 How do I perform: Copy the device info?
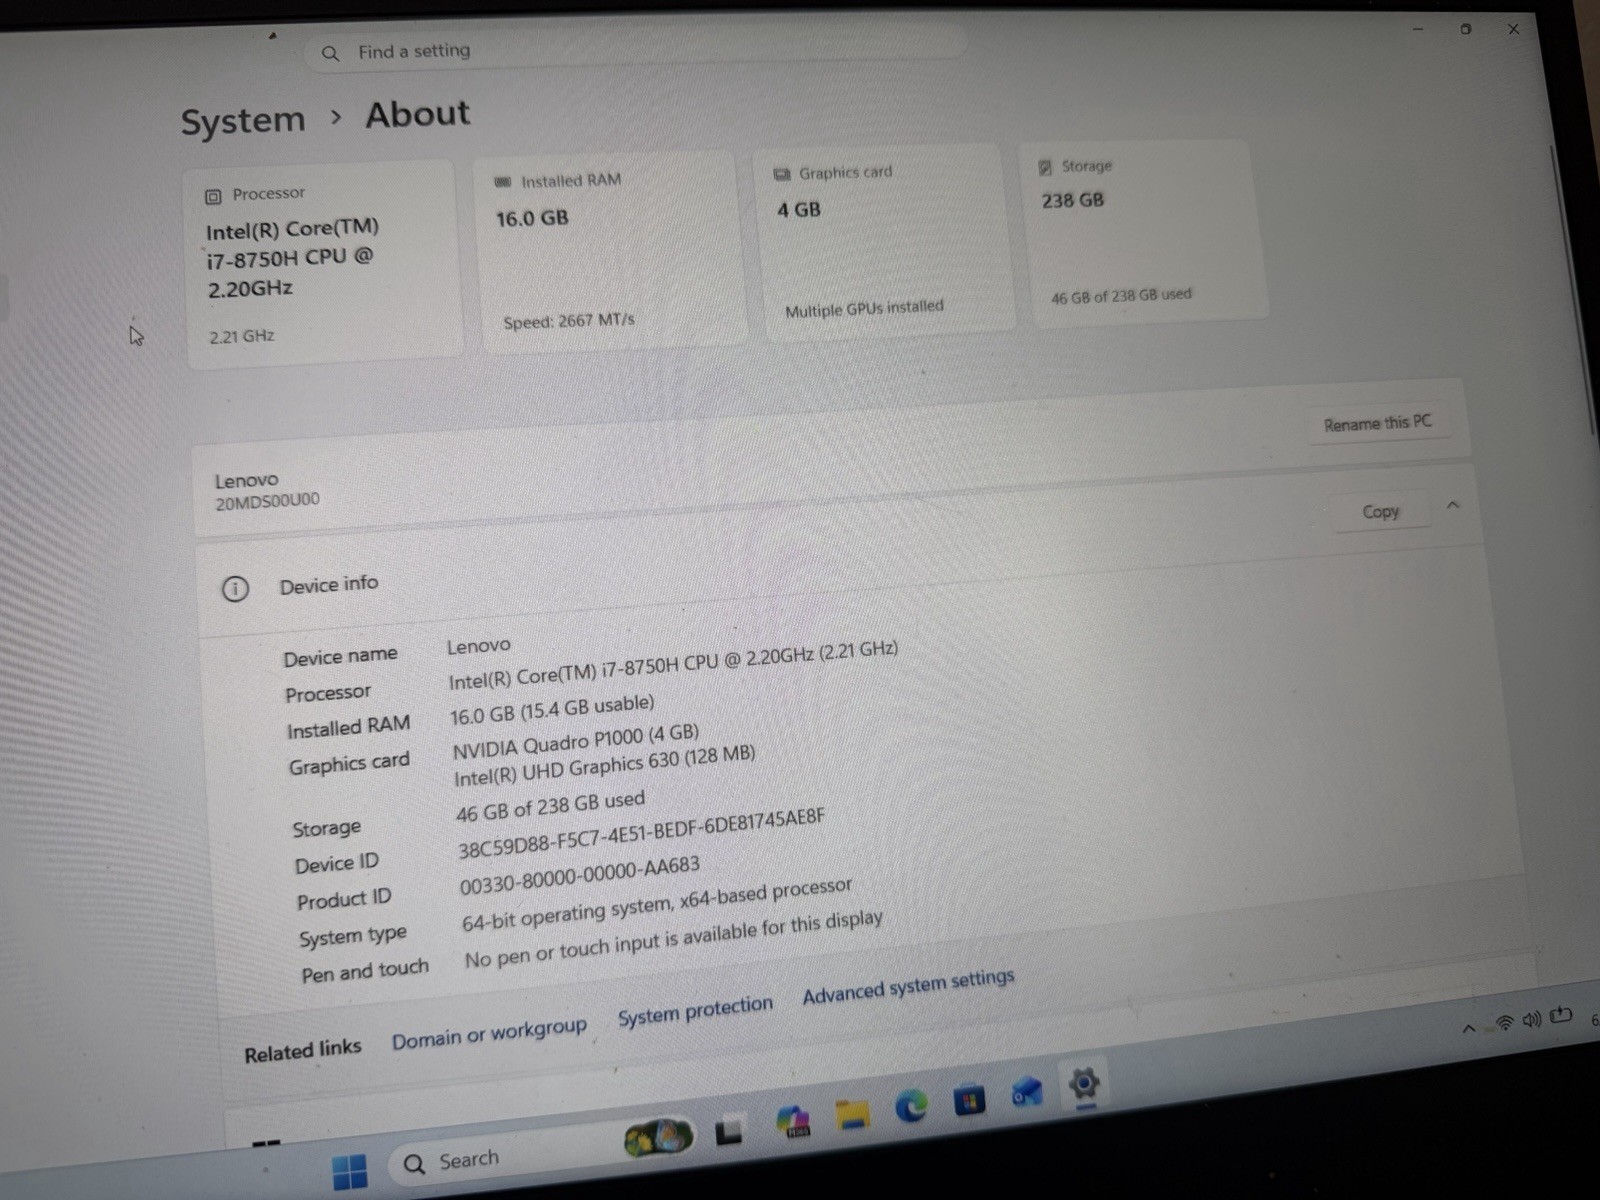(1381, 512)
